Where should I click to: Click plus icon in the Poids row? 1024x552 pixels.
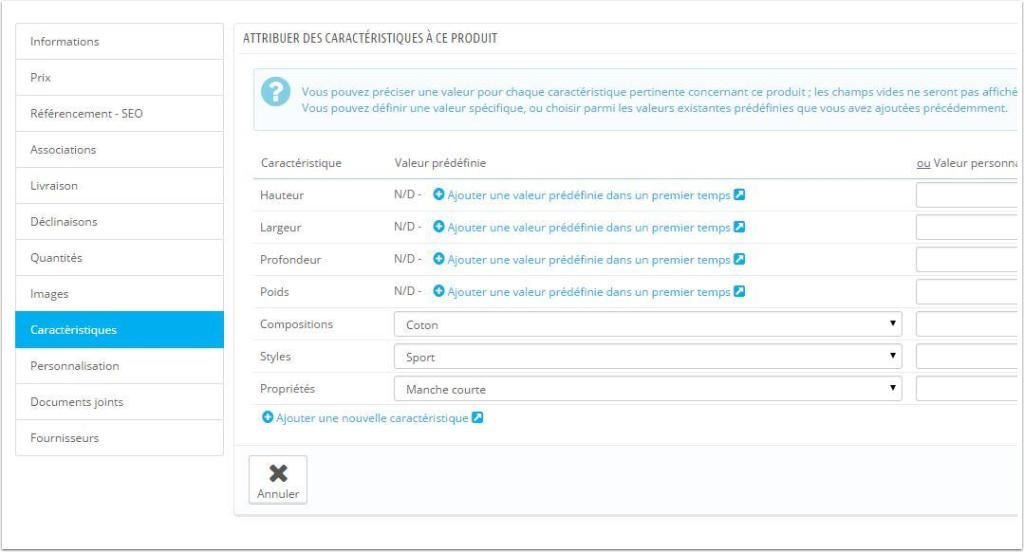coord(439,291)
